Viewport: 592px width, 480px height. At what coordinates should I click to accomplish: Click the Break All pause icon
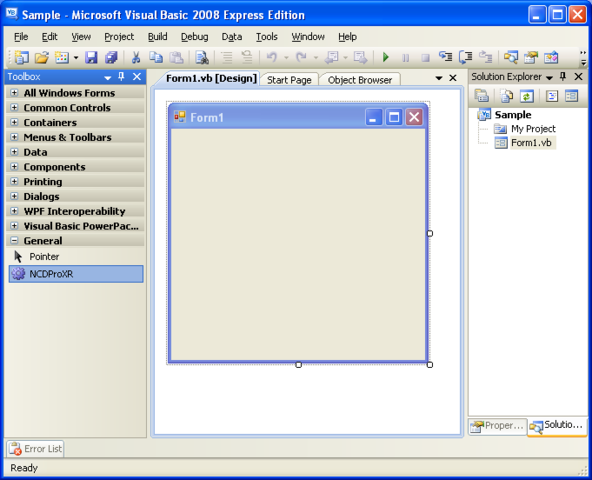pyautogui.click(x=405, y=58)
